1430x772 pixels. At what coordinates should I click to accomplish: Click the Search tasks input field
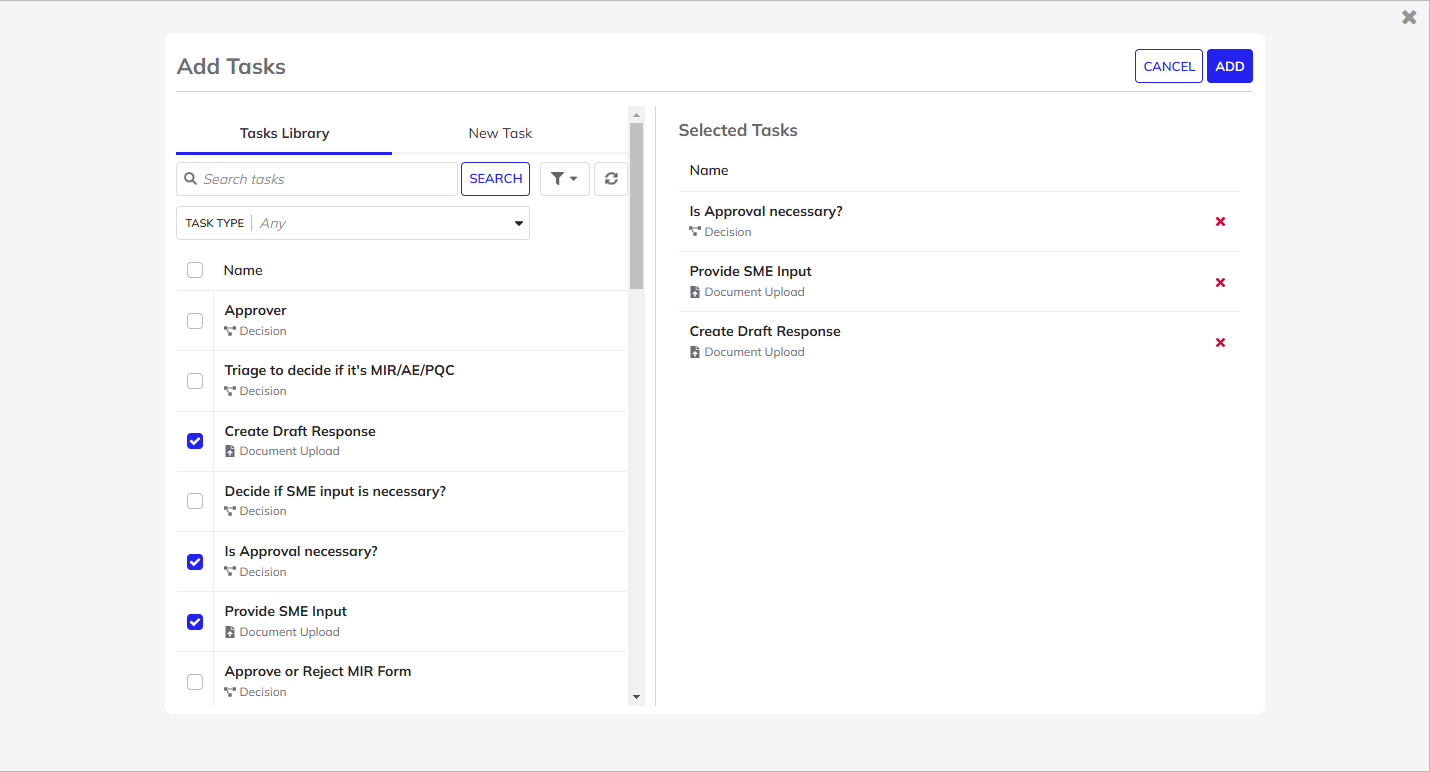(x=317, y=179)
